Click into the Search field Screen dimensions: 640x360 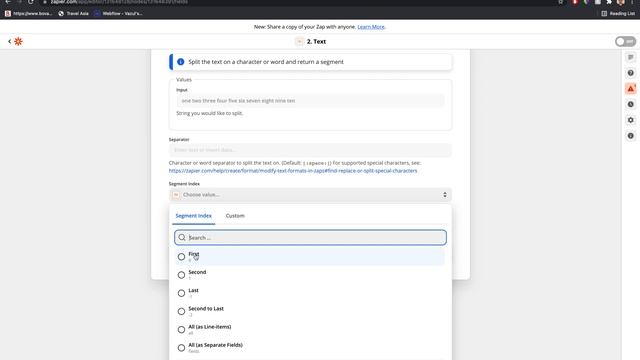pos(310,238)
